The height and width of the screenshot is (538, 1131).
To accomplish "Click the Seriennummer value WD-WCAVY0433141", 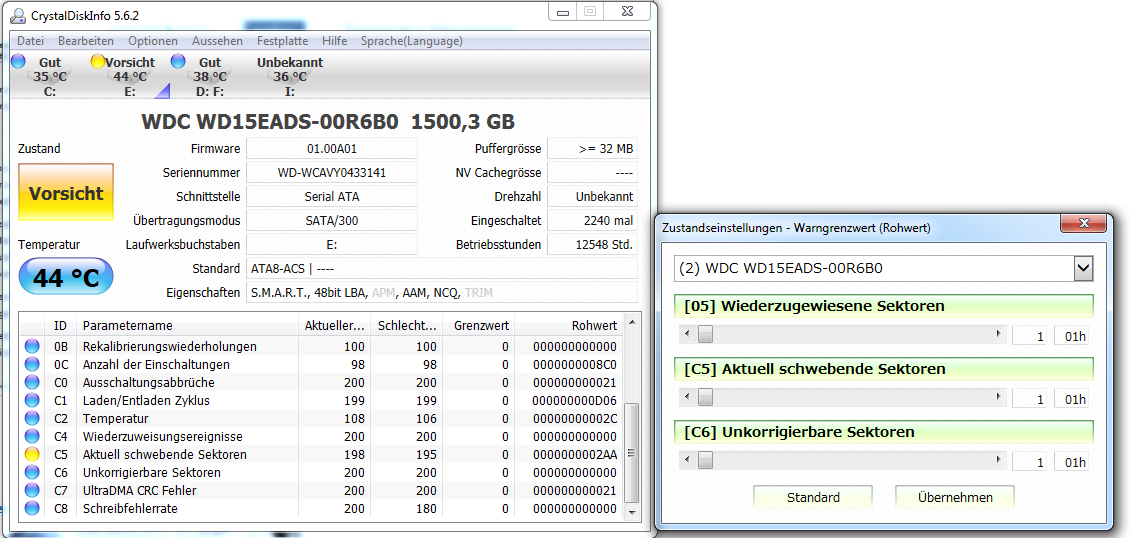I will (332, 172).
